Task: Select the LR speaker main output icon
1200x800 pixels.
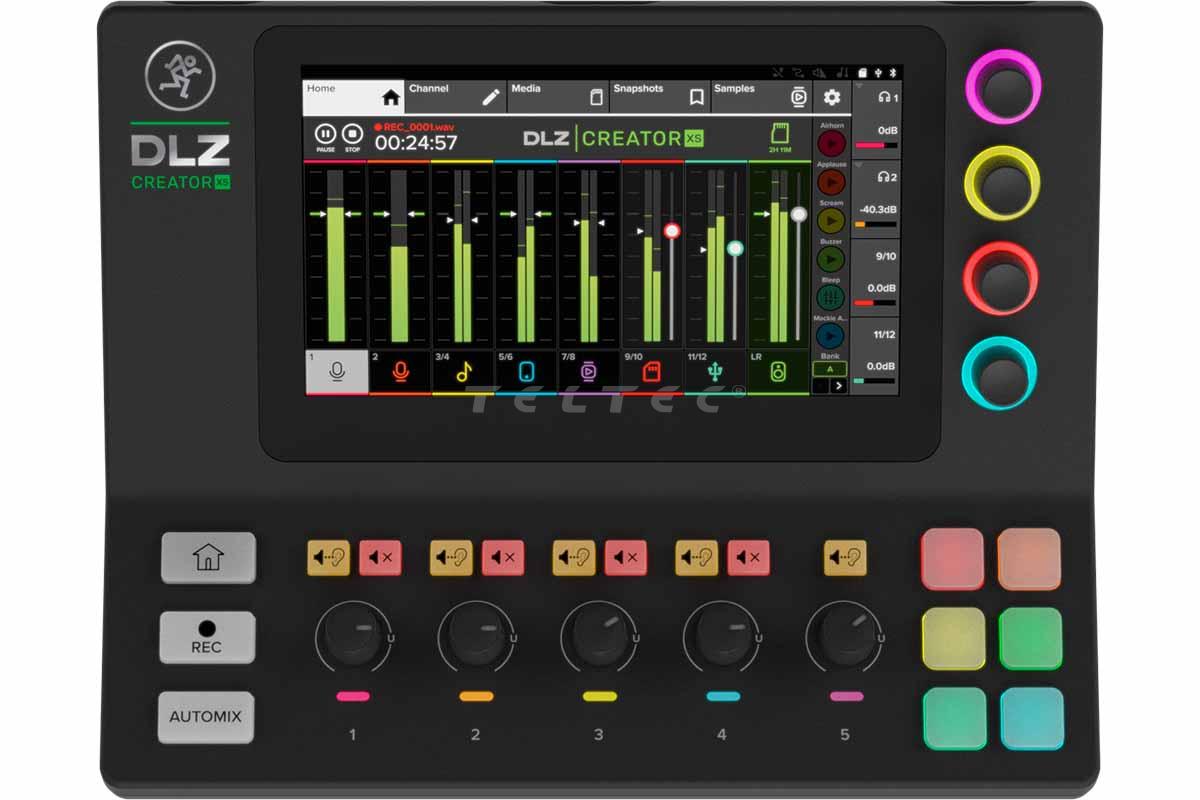Action: [778, 371]
